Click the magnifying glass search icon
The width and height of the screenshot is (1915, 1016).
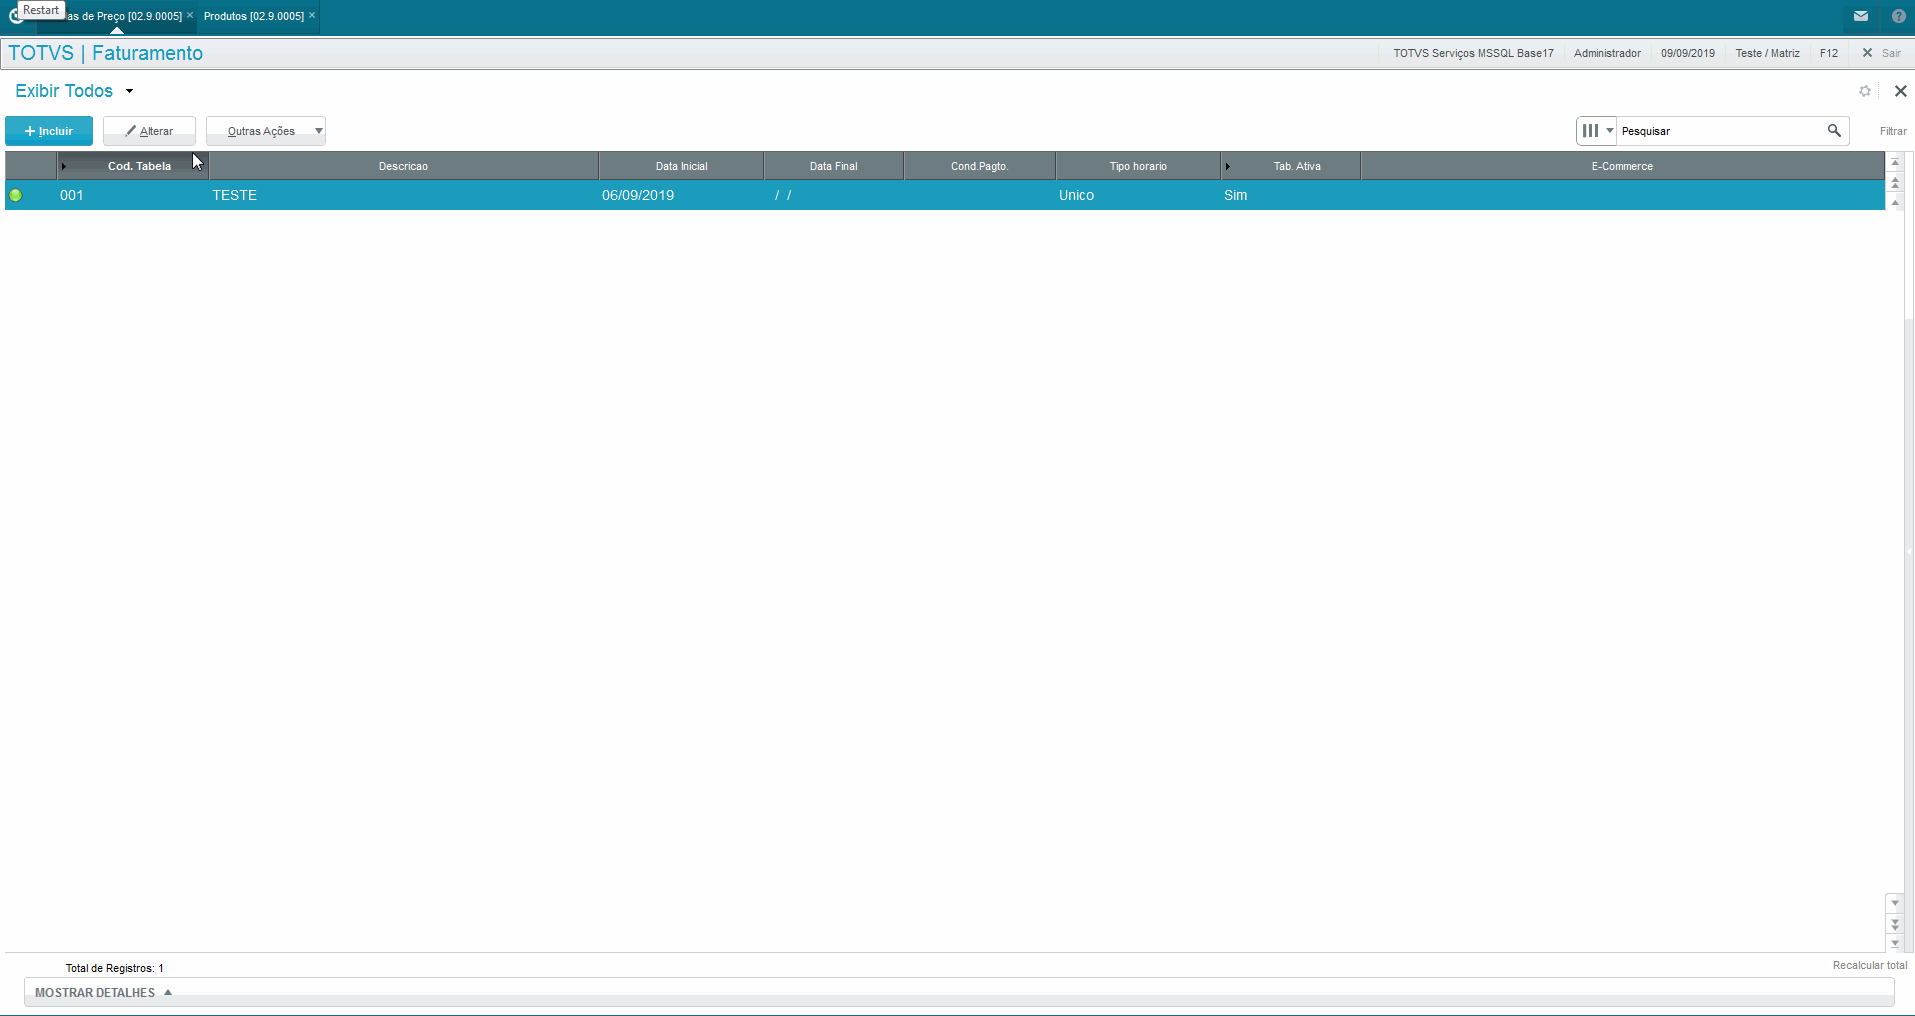click(1834, 131)
